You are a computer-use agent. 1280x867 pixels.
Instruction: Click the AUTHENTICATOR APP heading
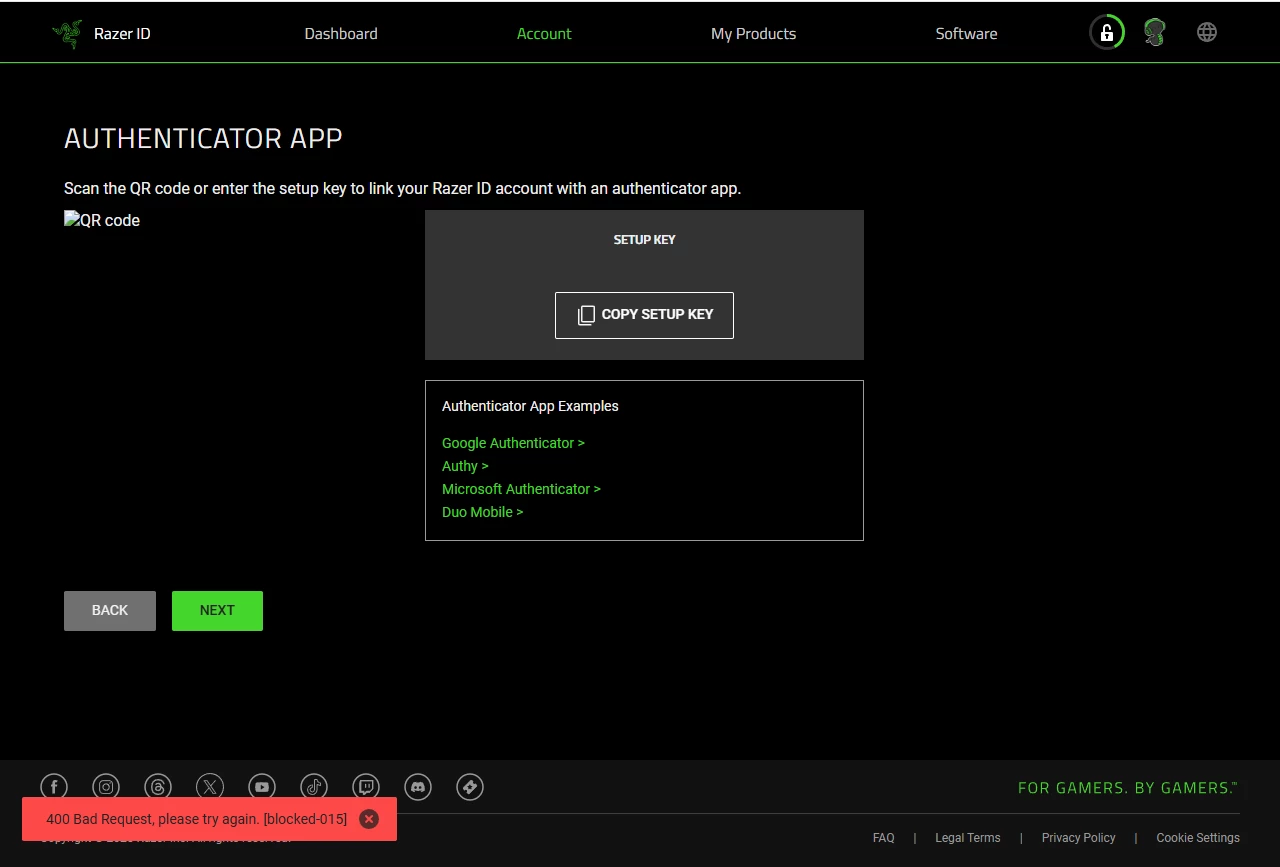tap(203, 138)
